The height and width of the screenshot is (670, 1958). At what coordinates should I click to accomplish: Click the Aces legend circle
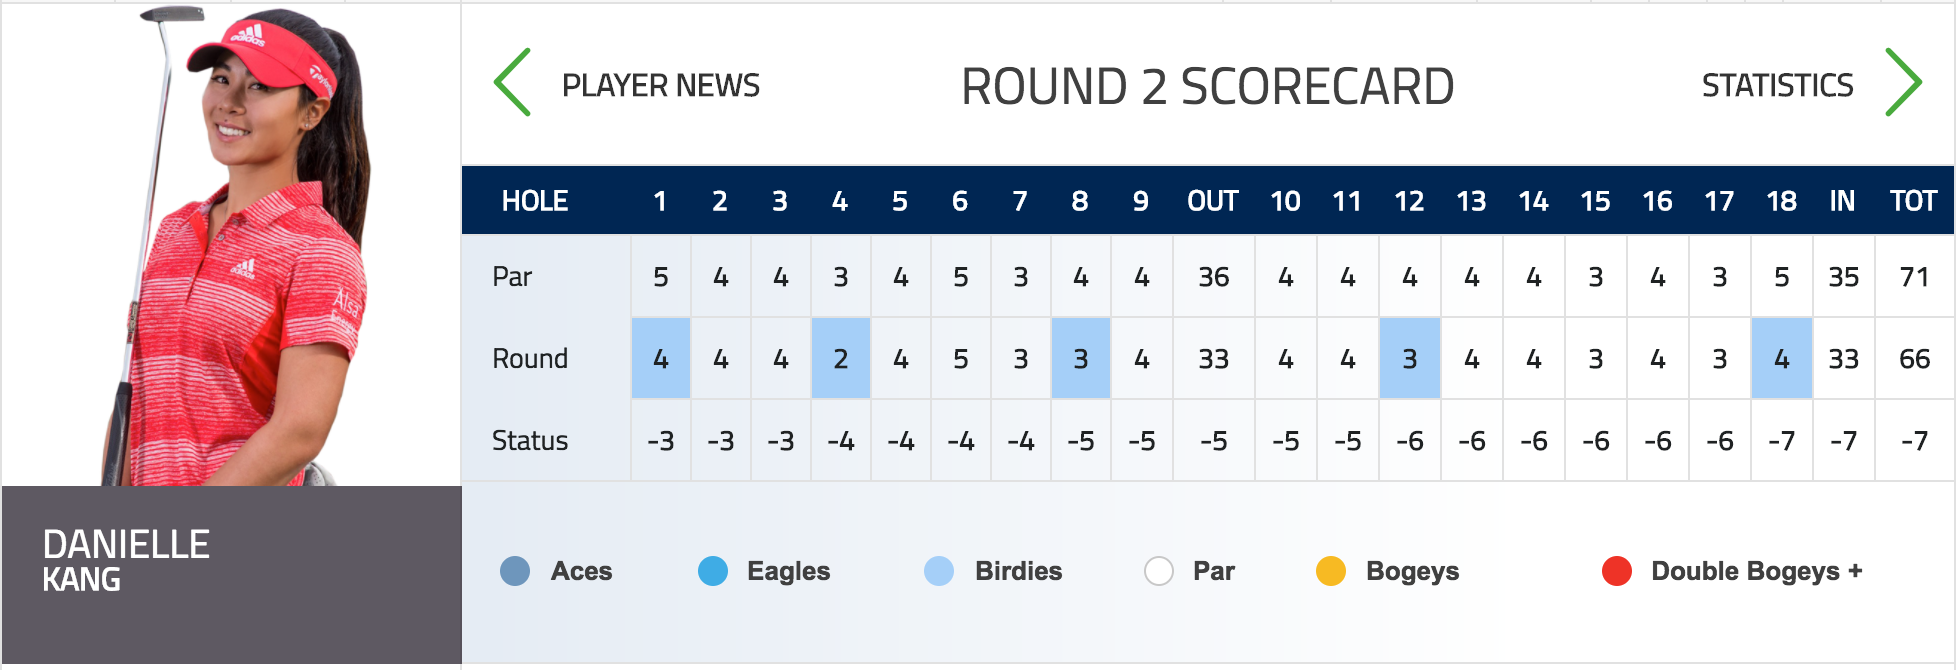tap(515, 571)
